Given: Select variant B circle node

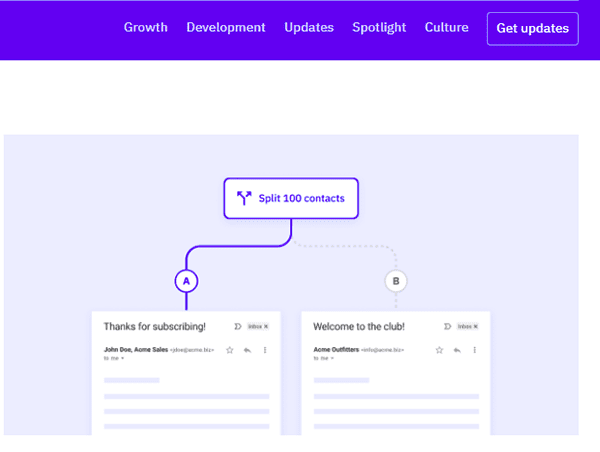Looking at the screenshot, I should [396, 281].
